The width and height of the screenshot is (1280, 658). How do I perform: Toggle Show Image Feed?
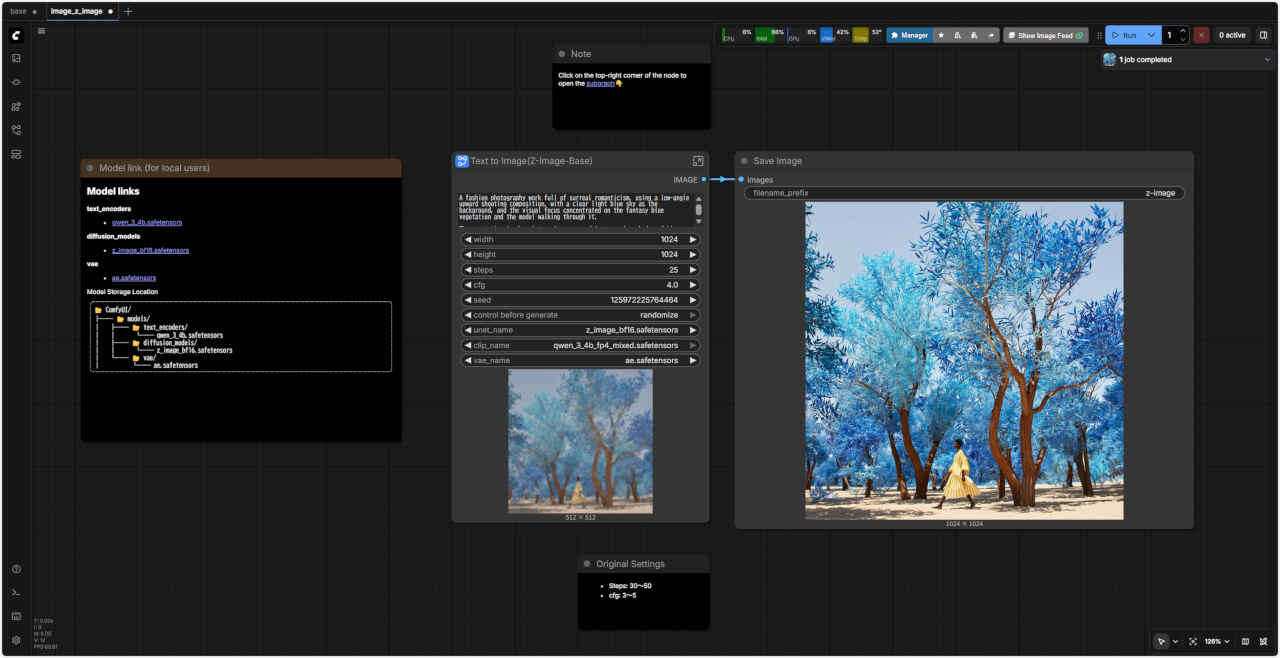coord(1045,35)
